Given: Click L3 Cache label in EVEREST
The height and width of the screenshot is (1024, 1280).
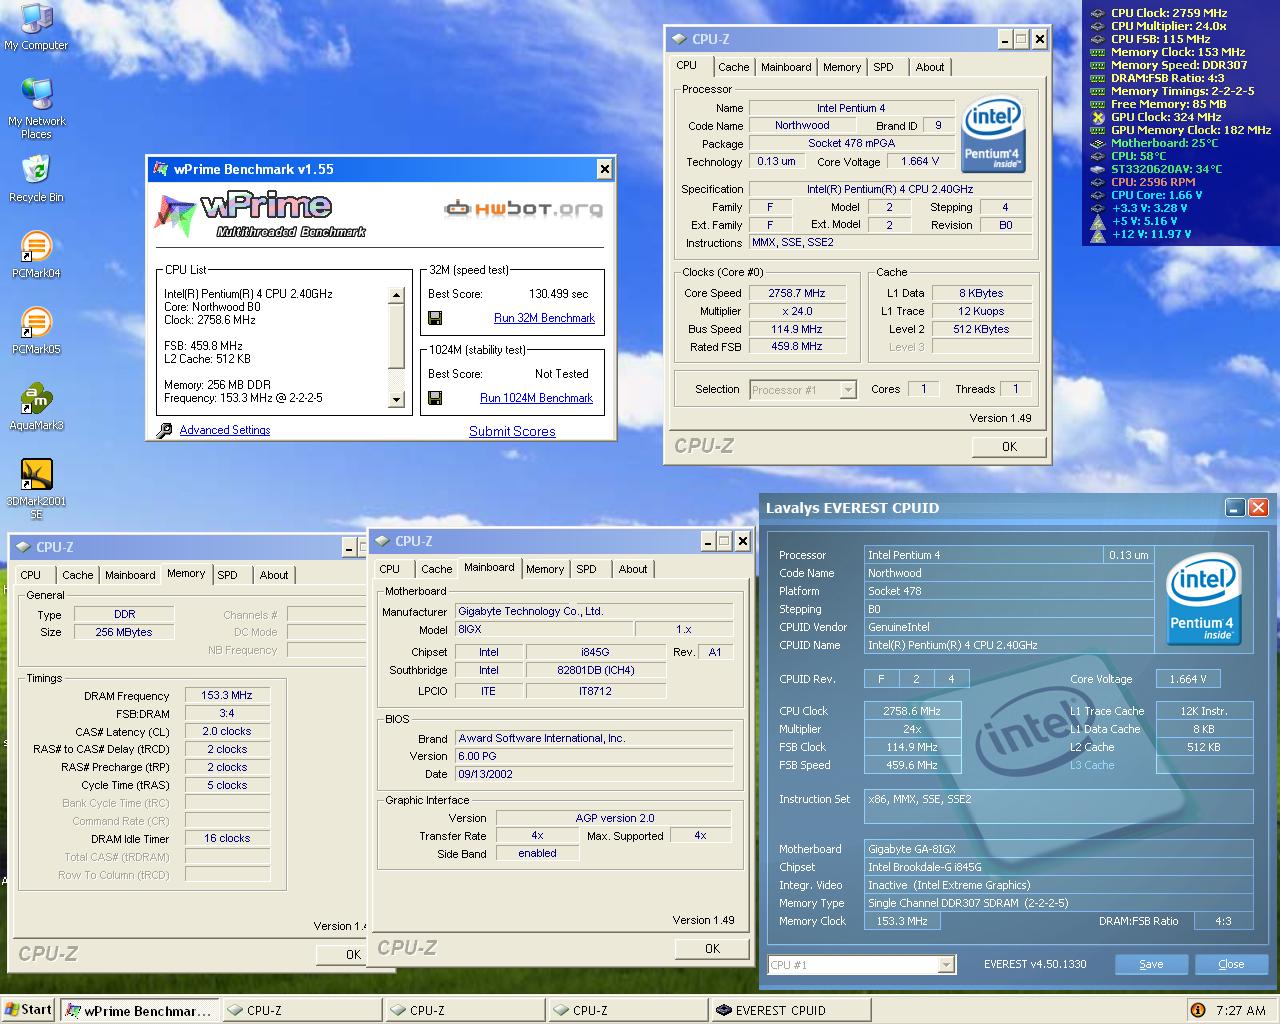Looking at the screenshot, I should coord(1092,765).
